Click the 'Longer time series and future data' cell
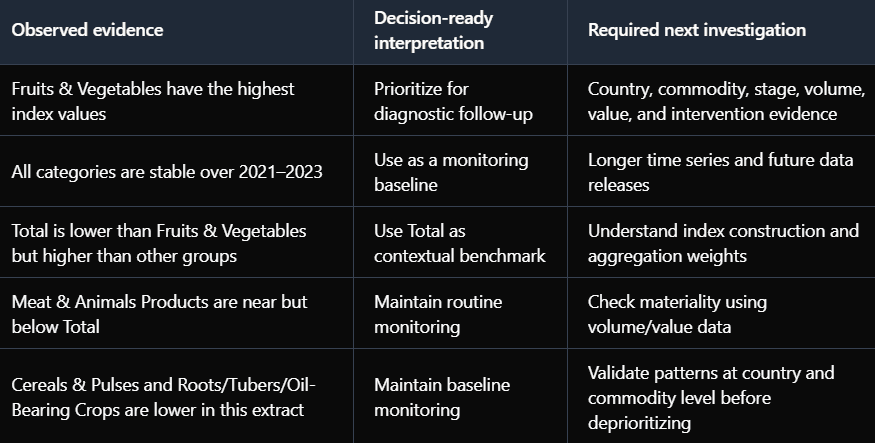Image resolution: width=875 pixels, height=443 pixels. coord(721,171)
